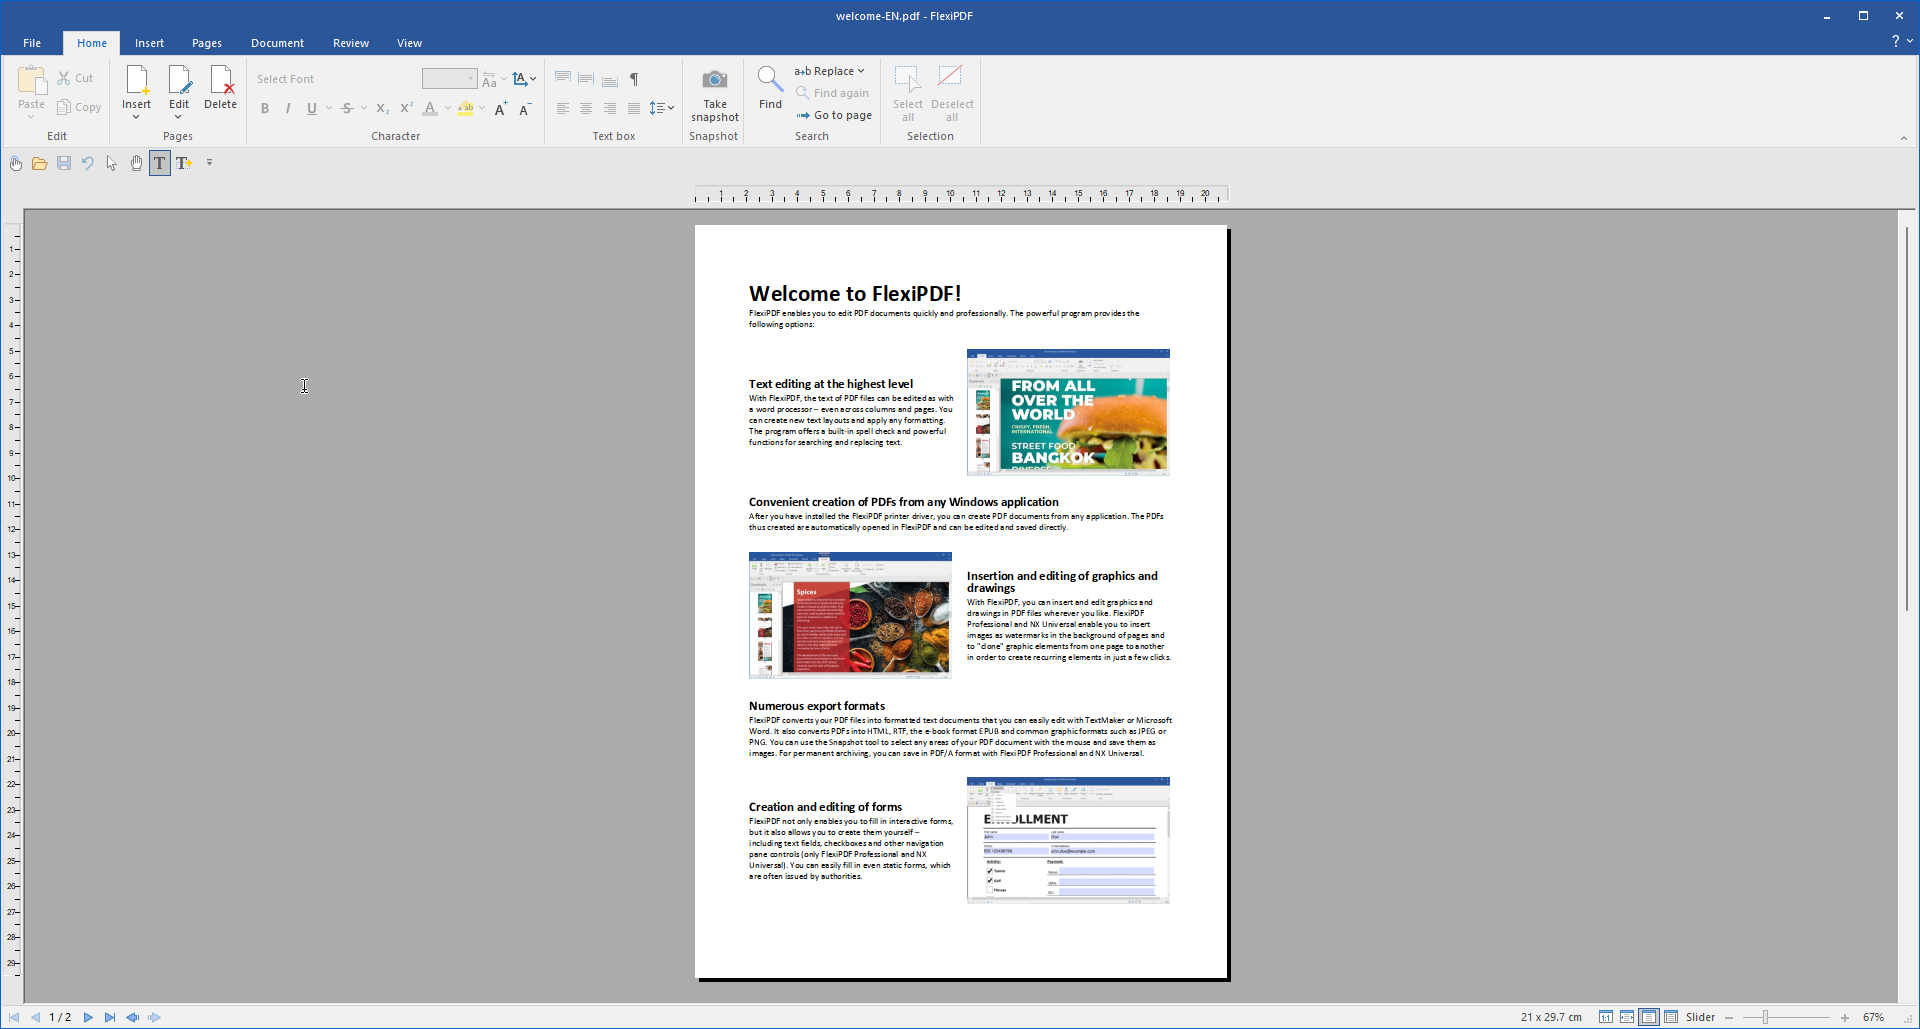The image size is (1920, 1029).
Task: Toggle actual size 1:1 view
Action: tap(1605, 1017)
